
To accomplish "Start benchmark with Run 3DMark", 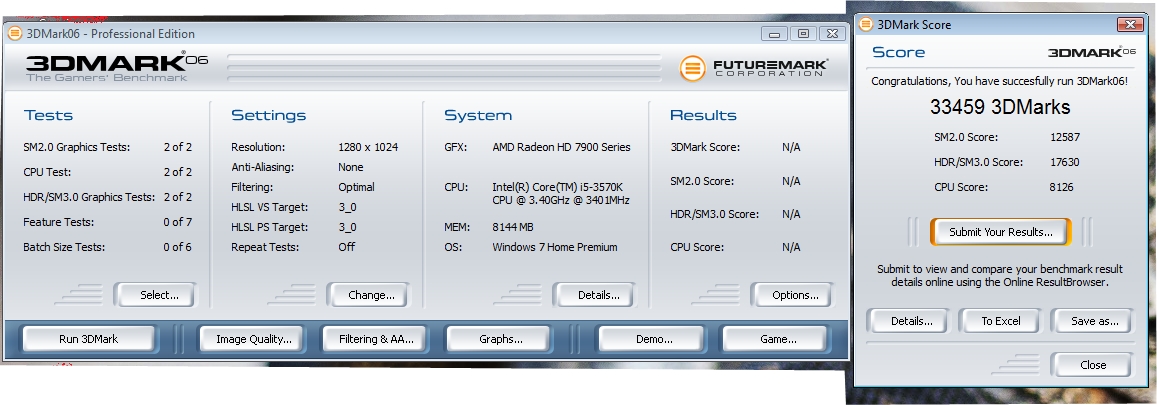I will click(x=89, y=339).
